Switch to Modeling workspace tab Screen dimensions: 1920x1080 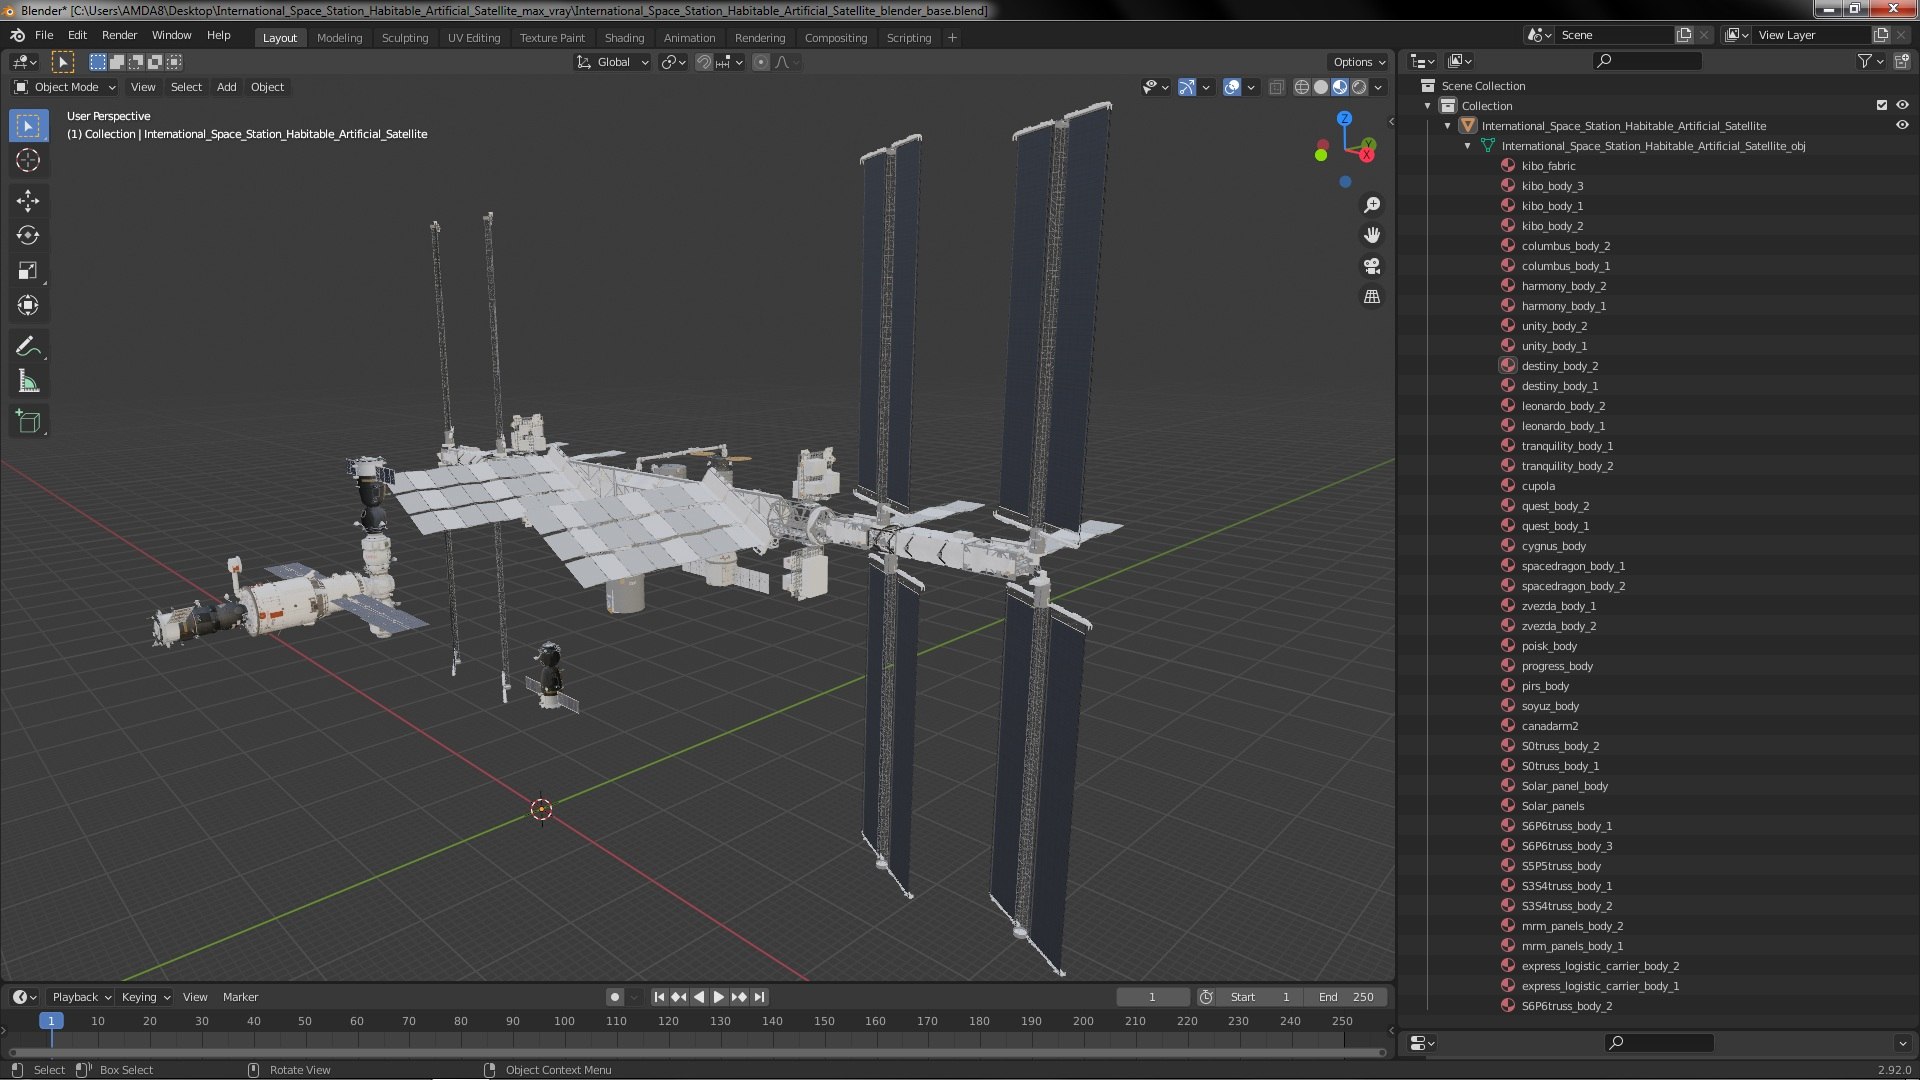[339, 38]
